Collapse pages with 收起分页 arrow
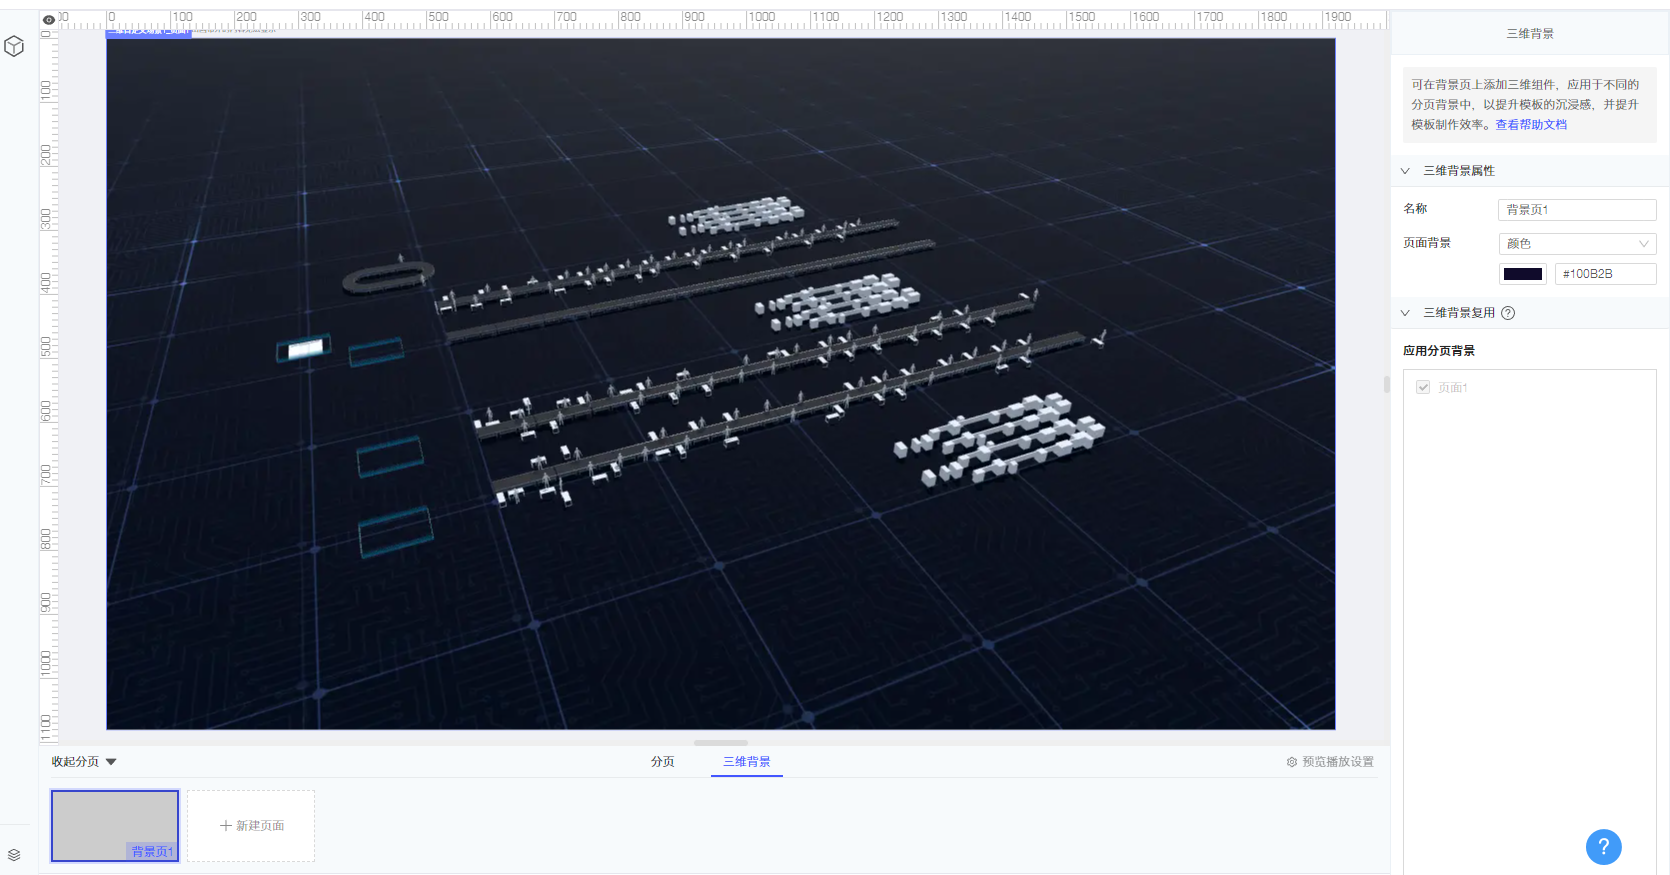This screenshot has height=875, width=1670. (x=111, y=762)
